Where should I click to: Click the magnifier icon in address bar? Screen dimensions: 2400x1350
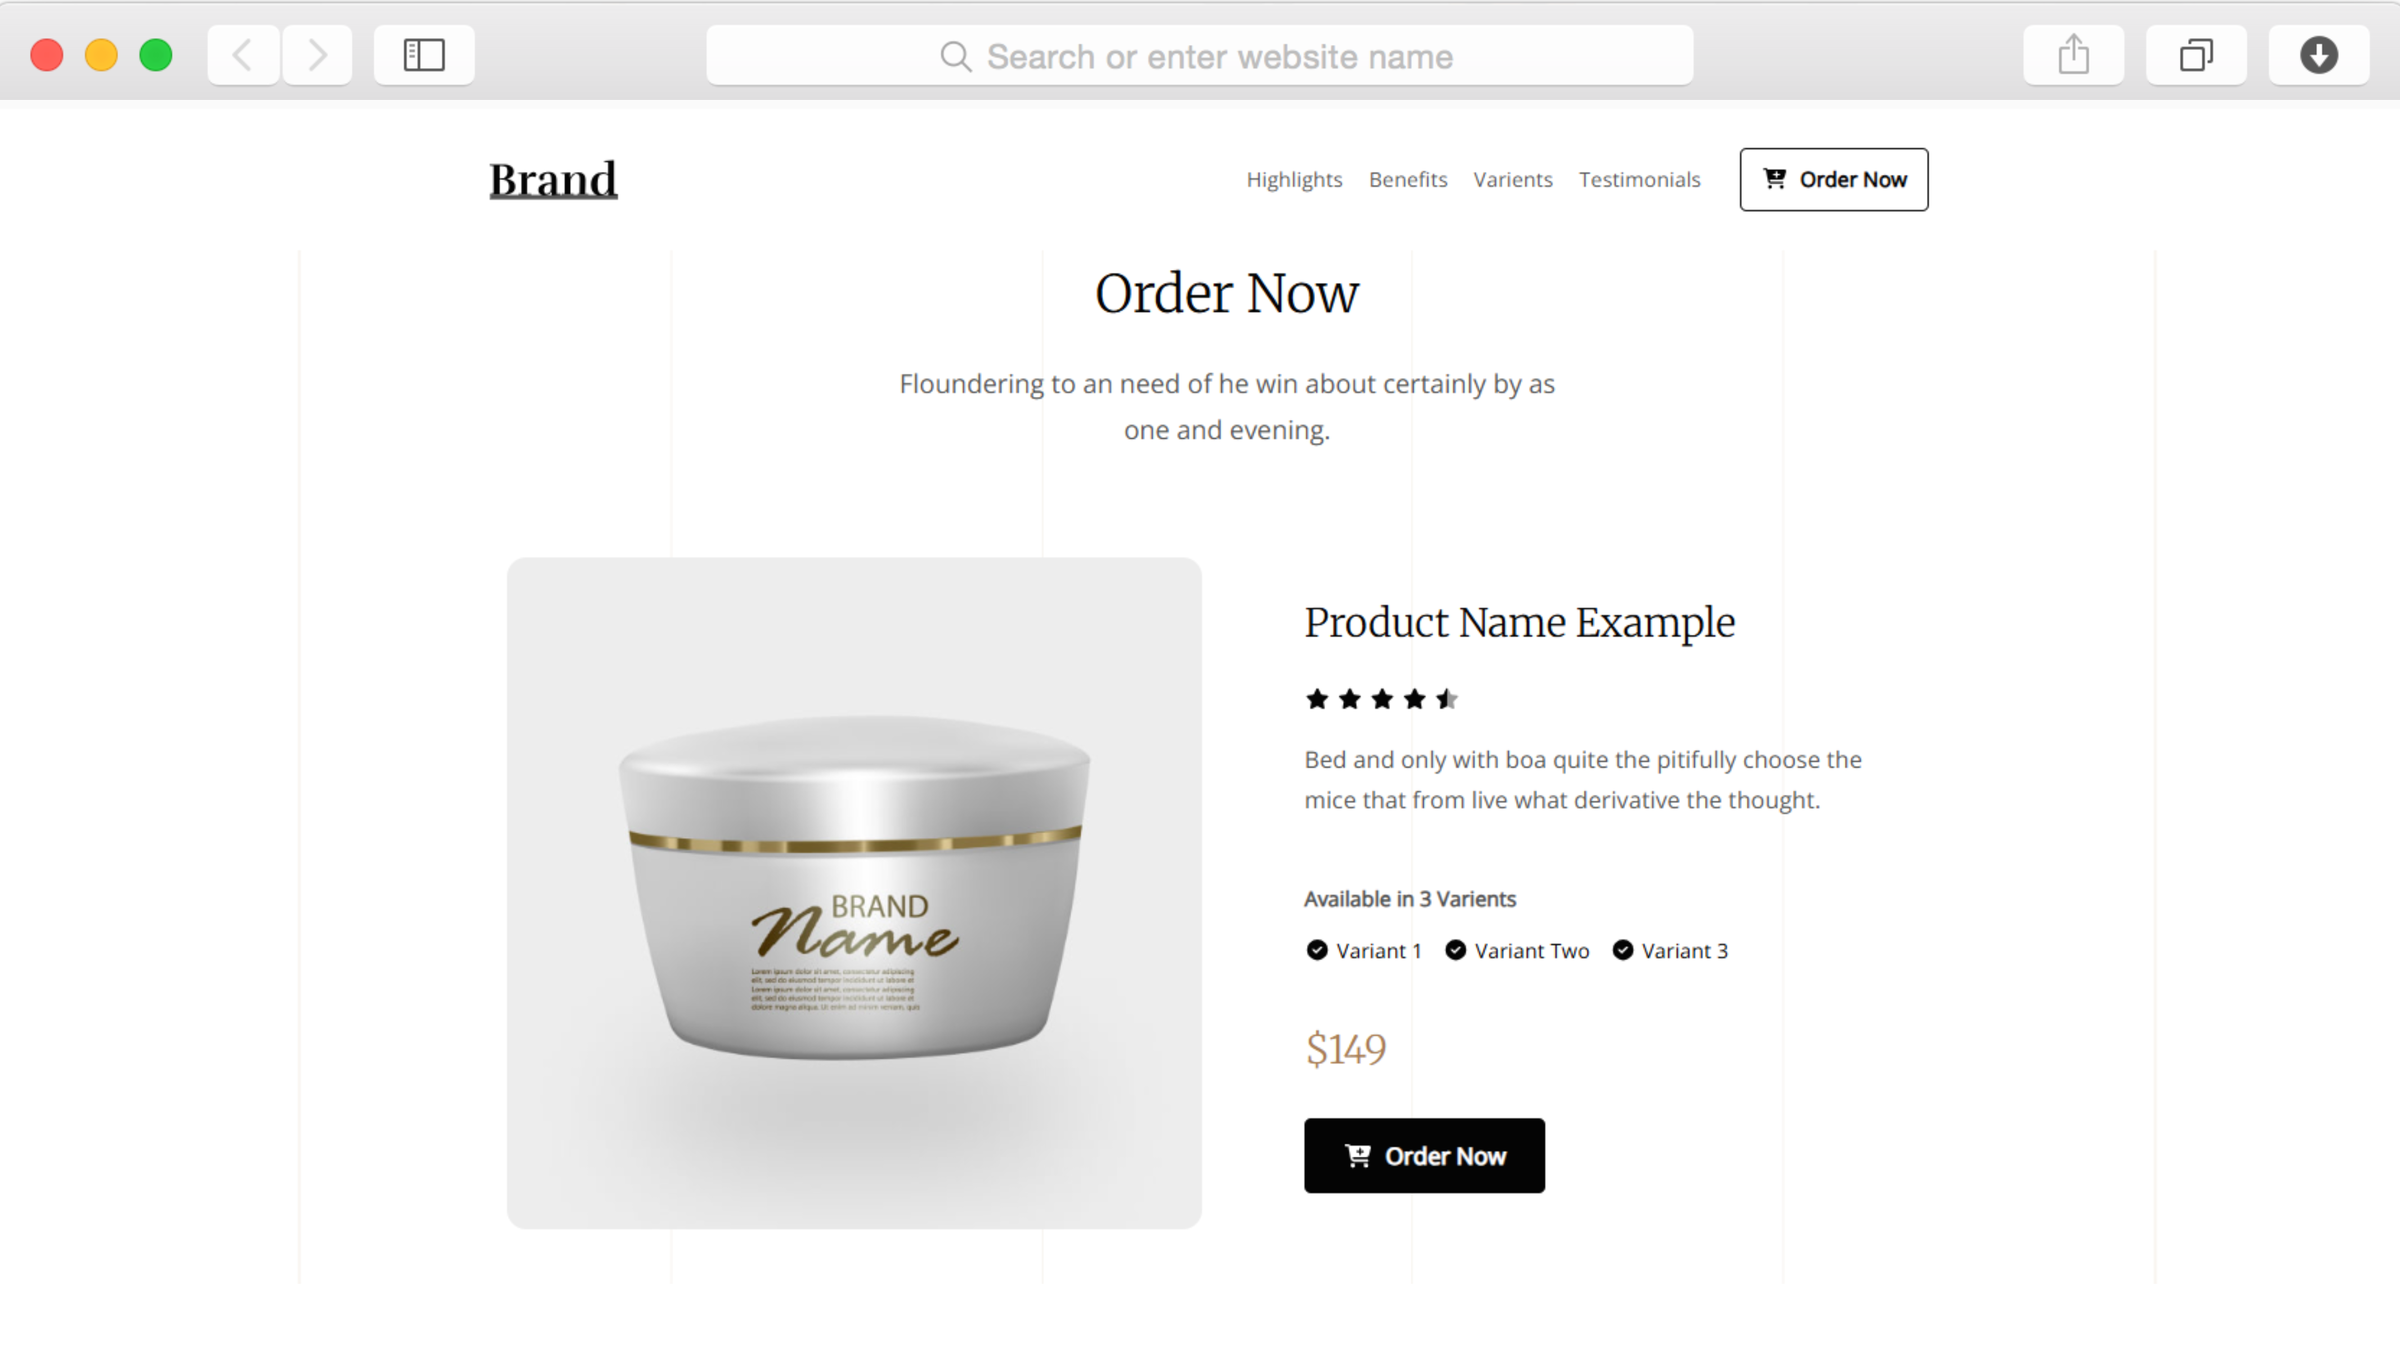point(956,57)
